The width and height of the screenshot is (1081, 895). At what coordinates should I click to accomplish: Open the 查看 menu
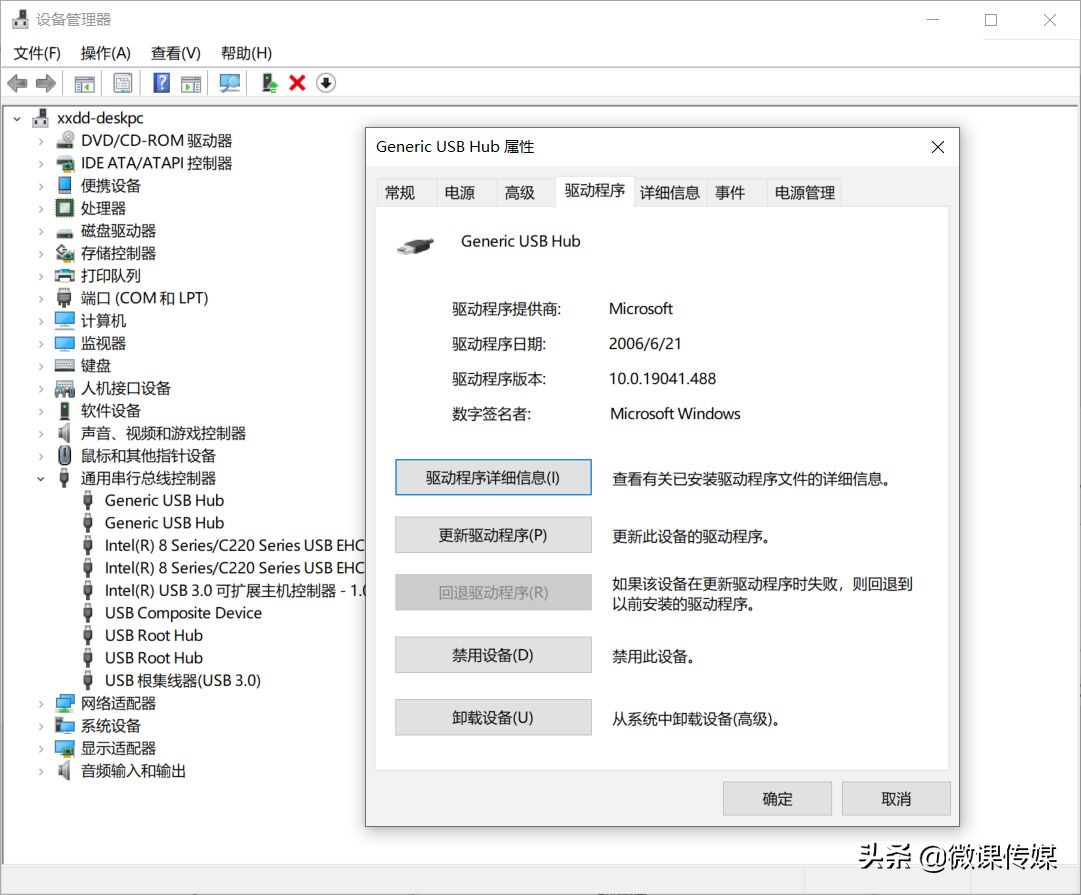pyautogui.click(x=175, y=53)
